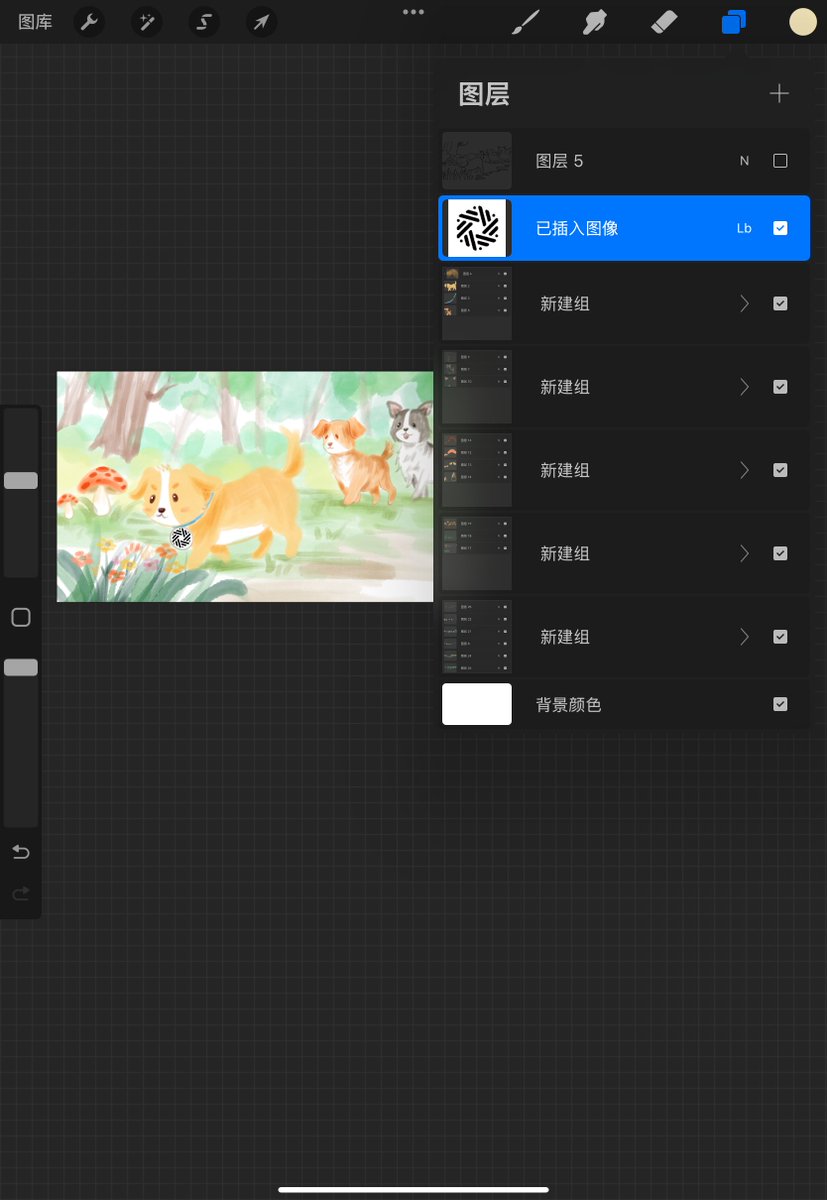
Task: Hide the topmost 新建组 group checkbox
Action: [780, 304]
